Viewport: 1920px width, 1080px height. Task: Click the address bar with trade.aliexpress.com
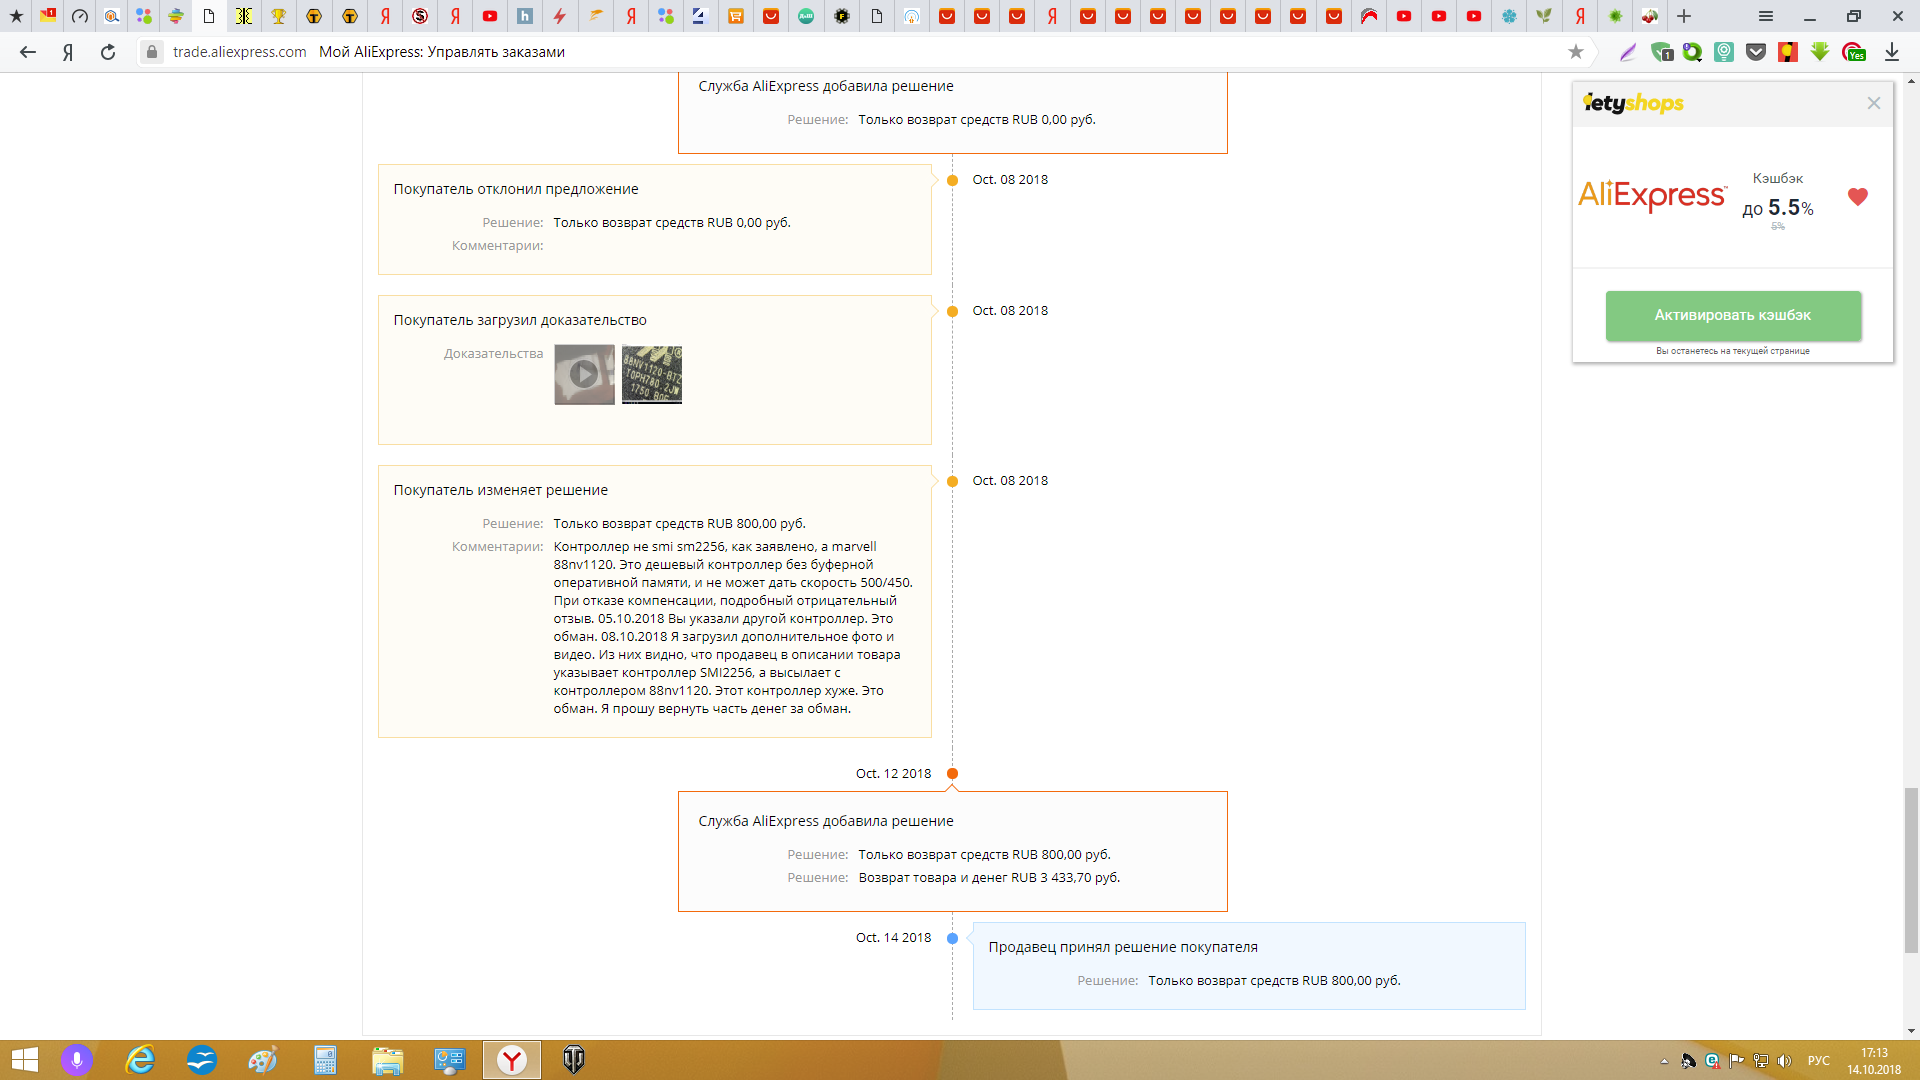(x=239, y=52)
